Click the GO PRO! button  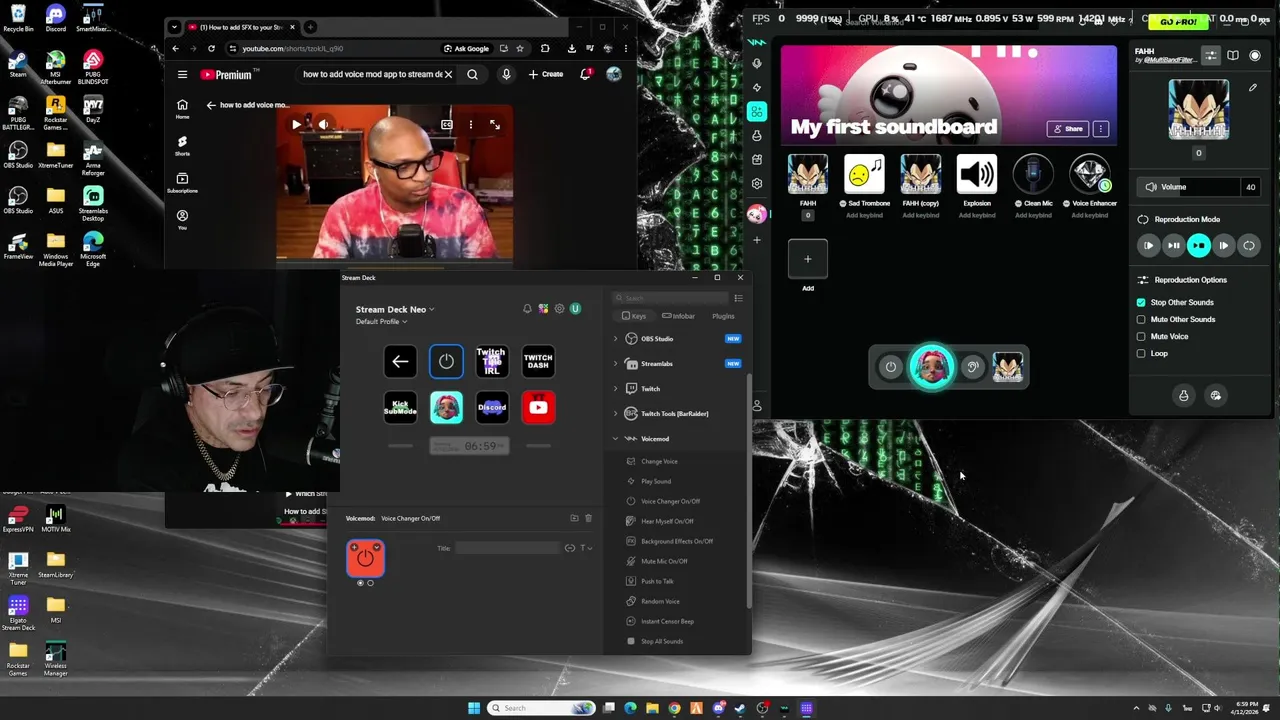(1178, 21)
